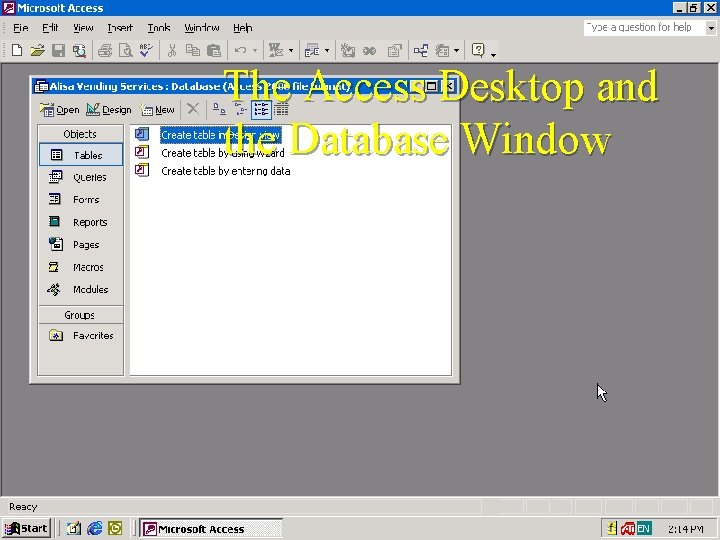Switch to Small Icons view
This screenshot has width=720, height=540.
pos(240,109)
